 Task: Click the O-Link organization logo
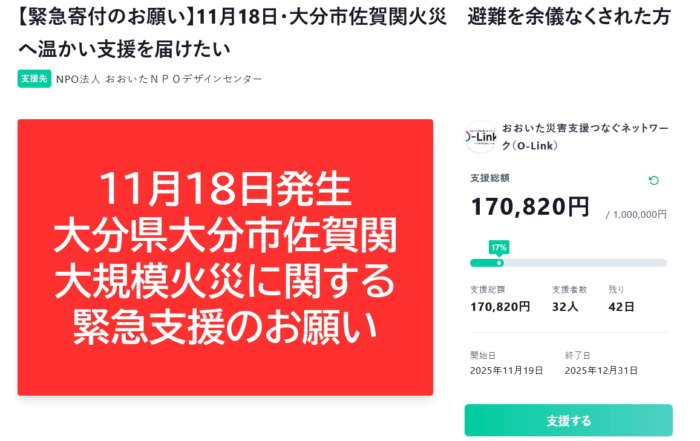480,137
